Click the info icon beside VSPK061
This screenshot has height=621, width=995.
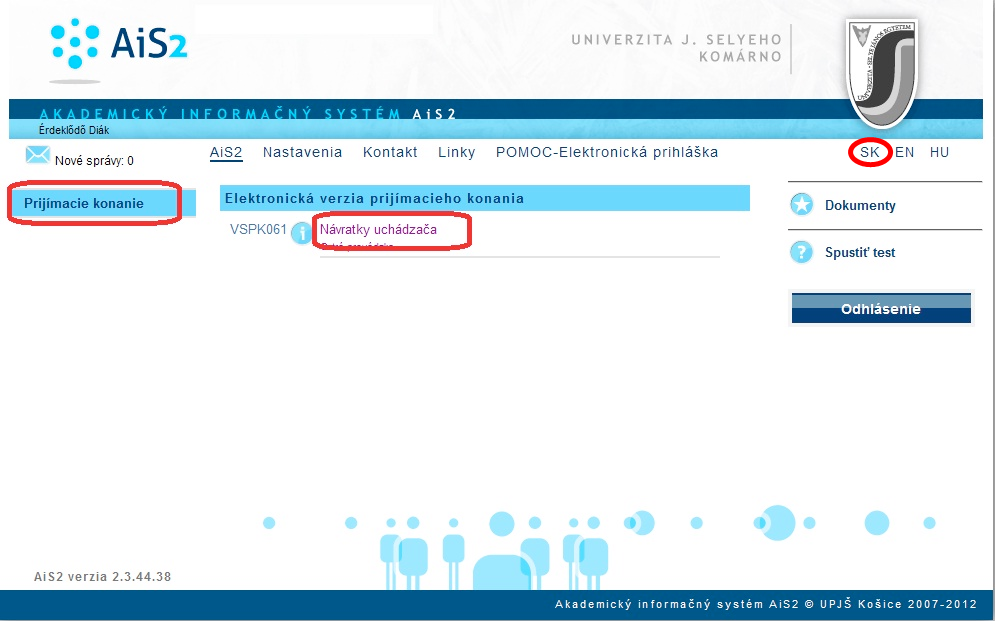(x=302, y=233)
